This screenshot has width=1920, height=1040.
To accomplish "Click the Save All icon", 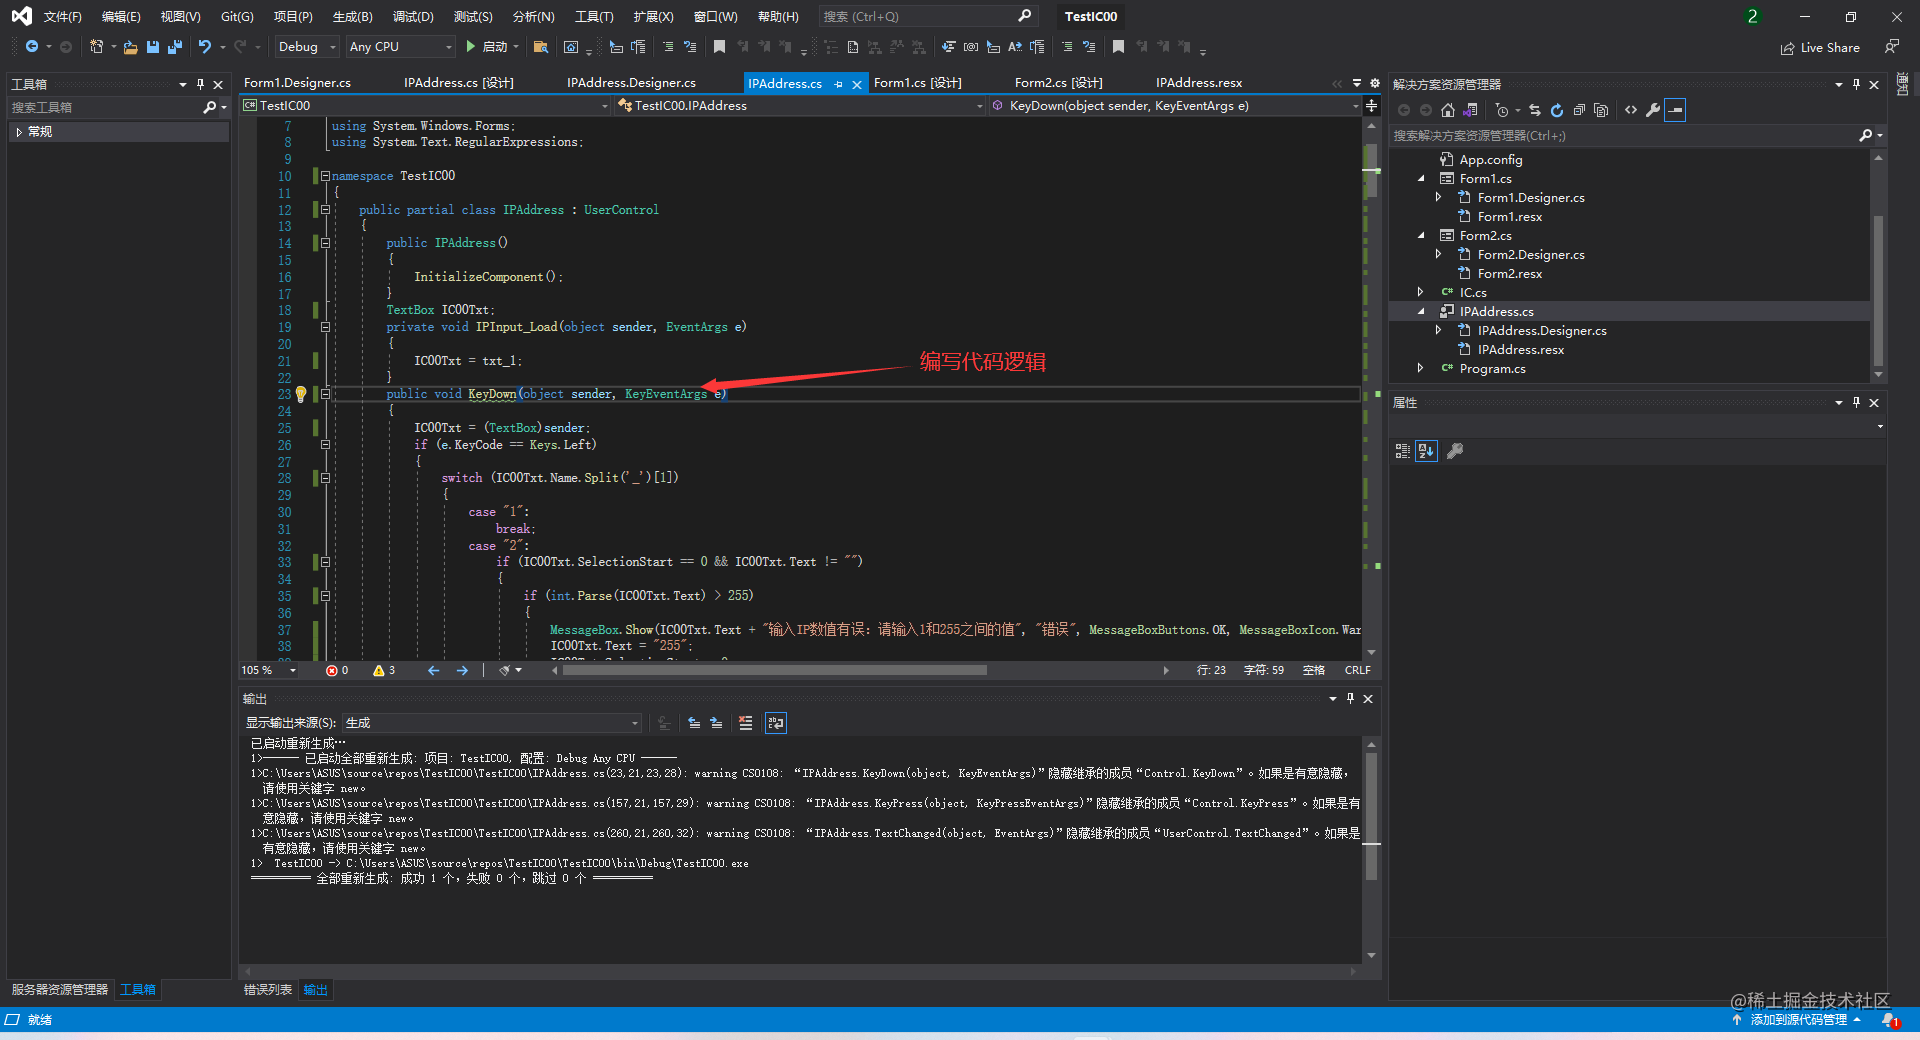I will tap(175, 47).
